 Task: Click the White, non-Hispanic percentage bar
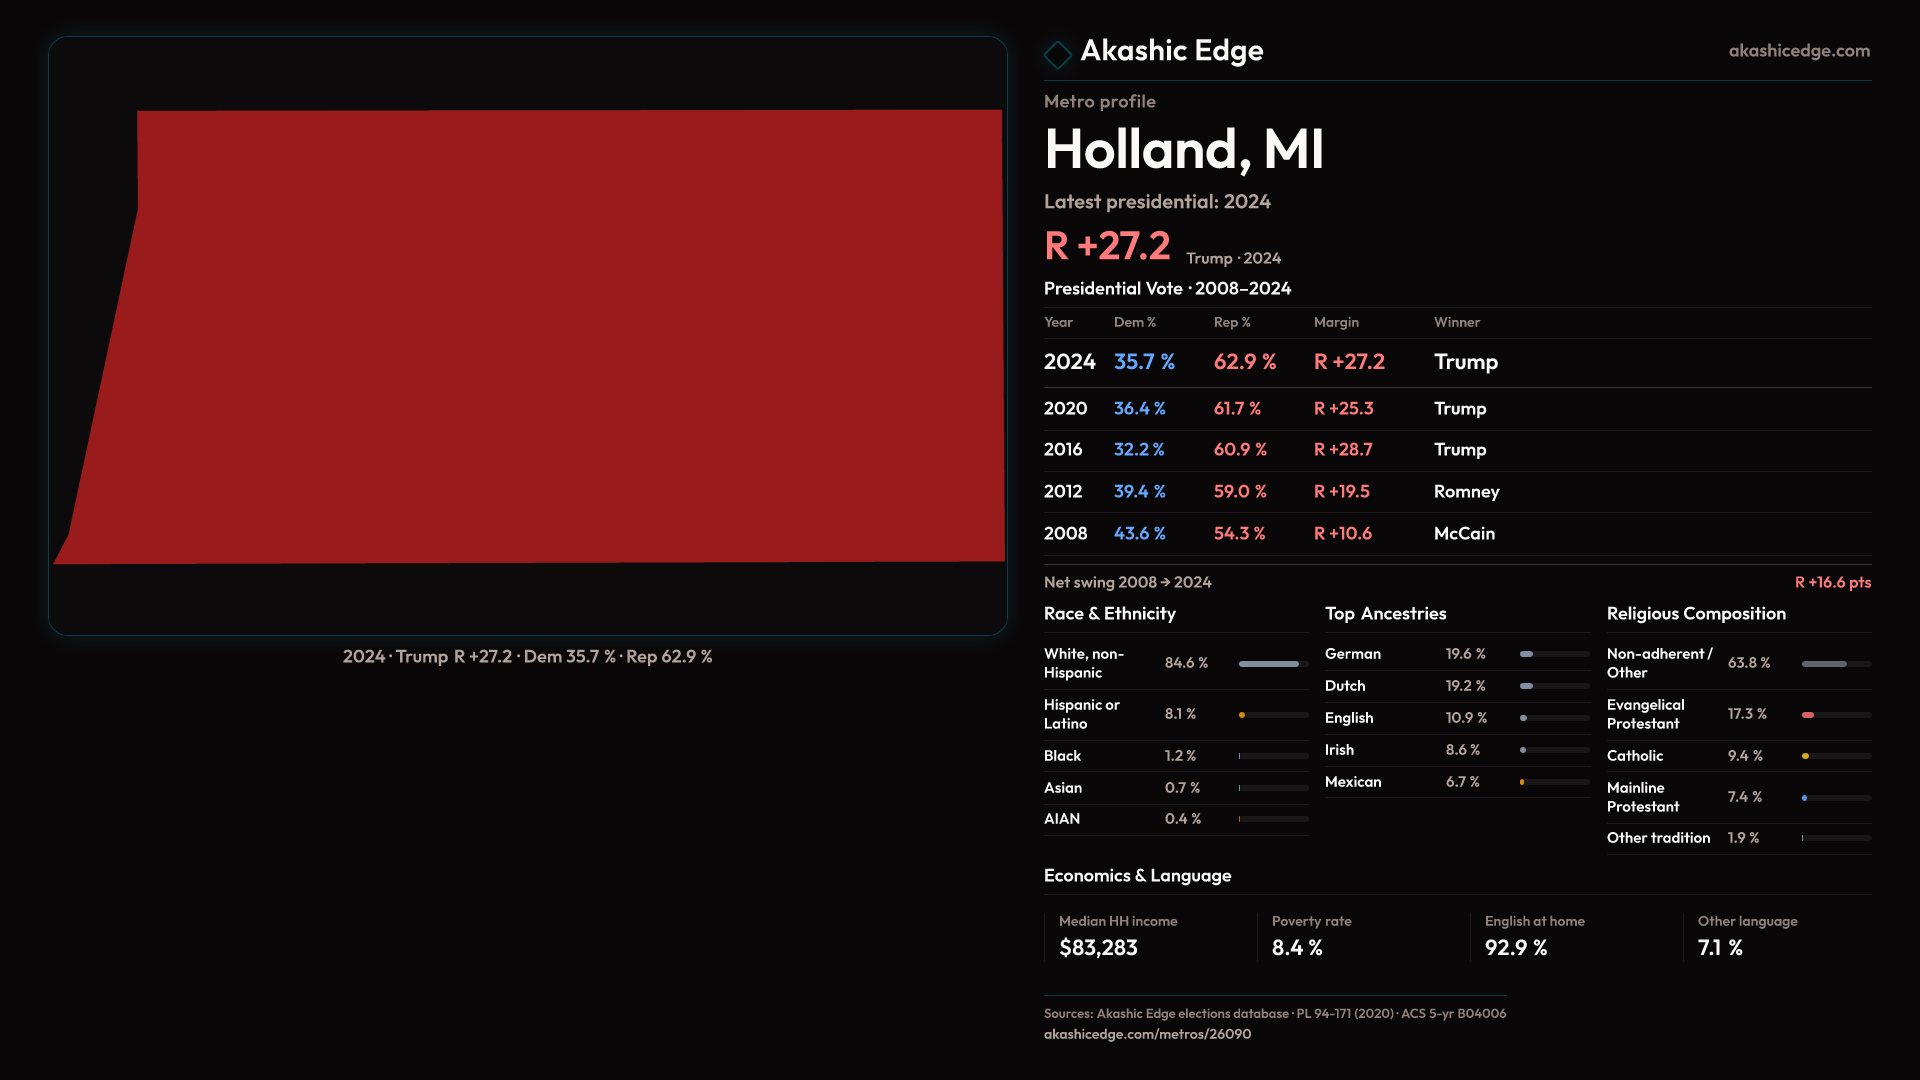[x=1269, y=664]
